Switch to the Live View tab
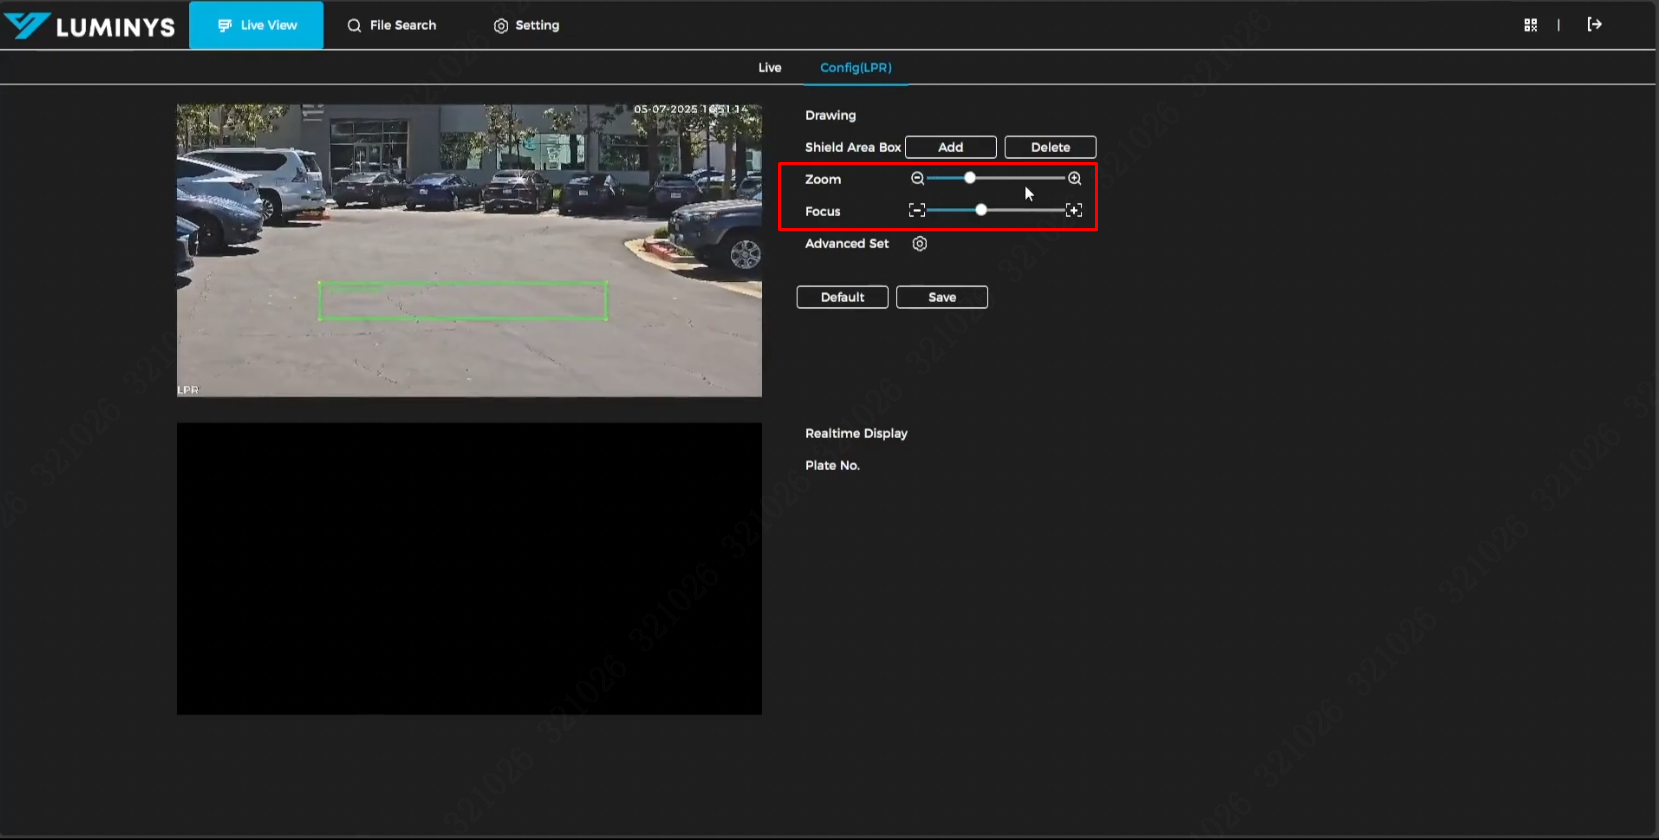 [257, 25]
